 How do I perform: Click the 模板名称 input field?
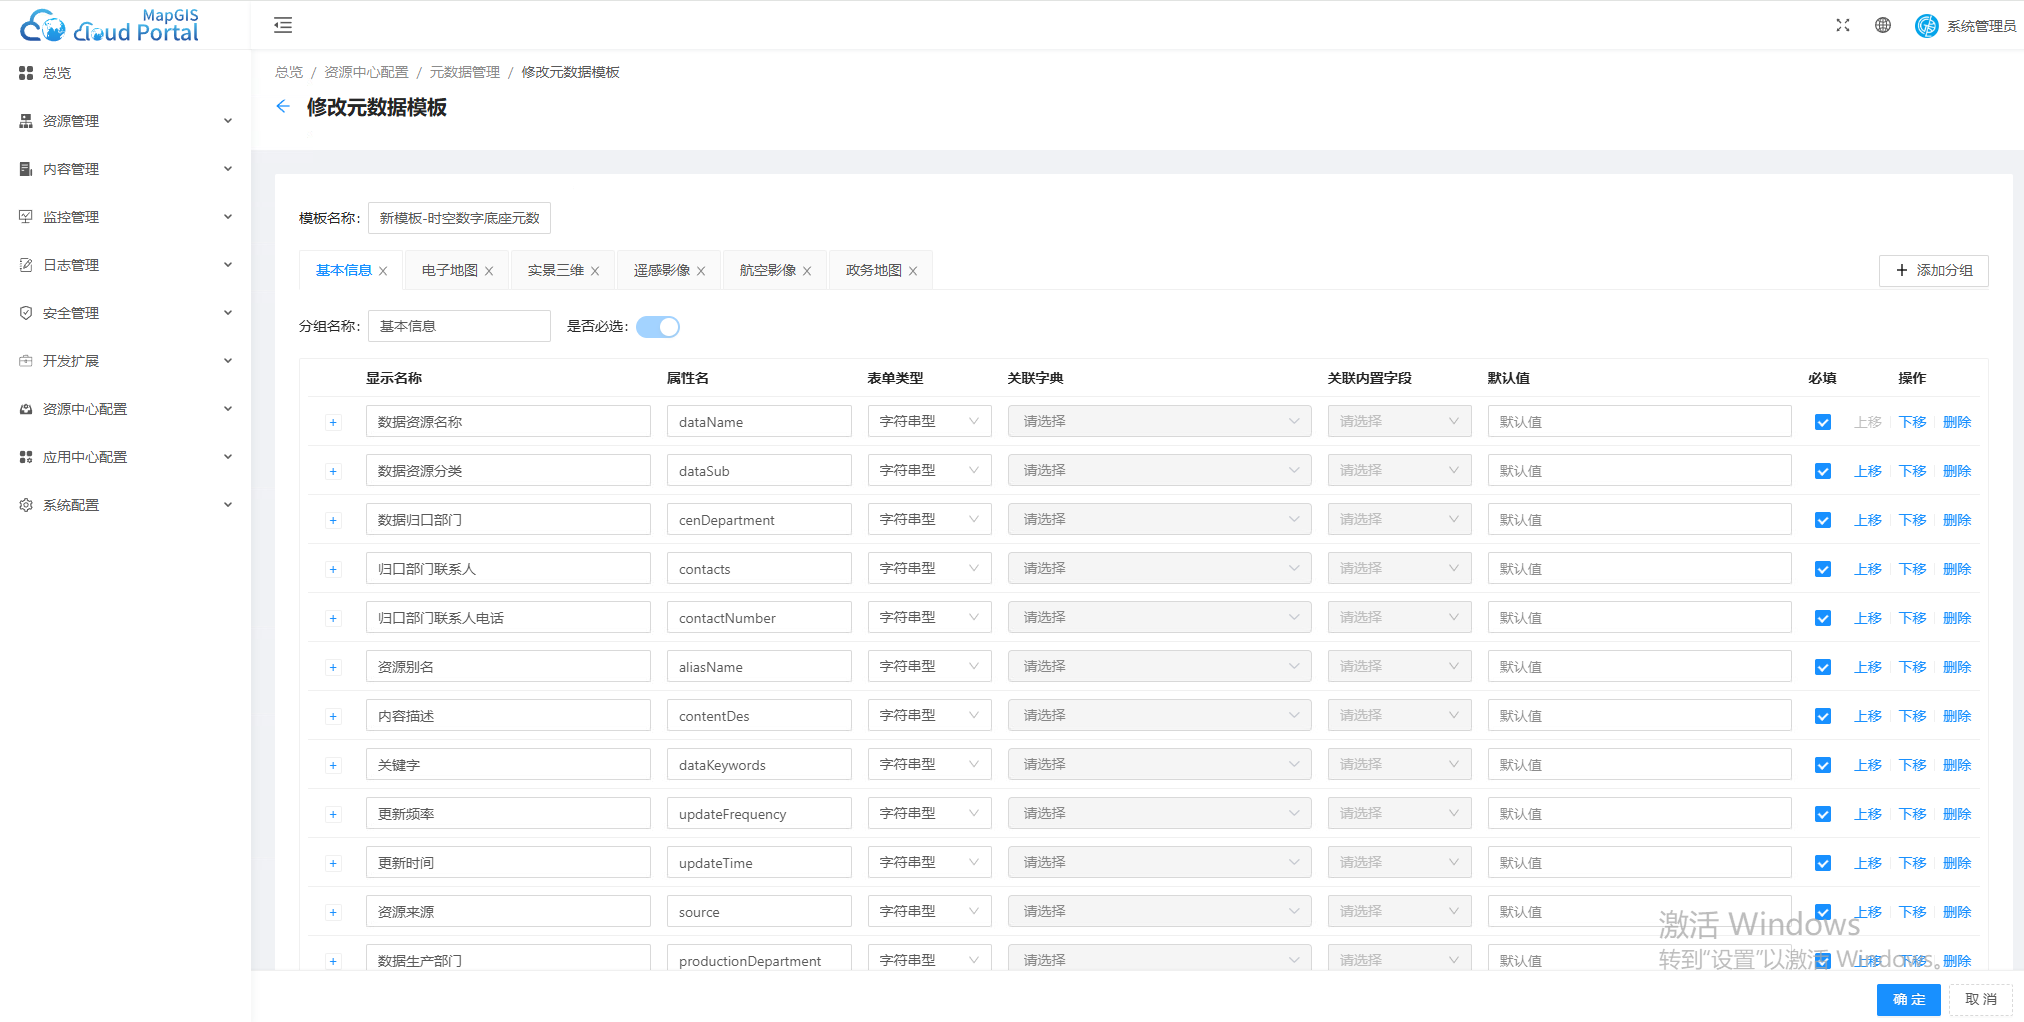[459, 218]
